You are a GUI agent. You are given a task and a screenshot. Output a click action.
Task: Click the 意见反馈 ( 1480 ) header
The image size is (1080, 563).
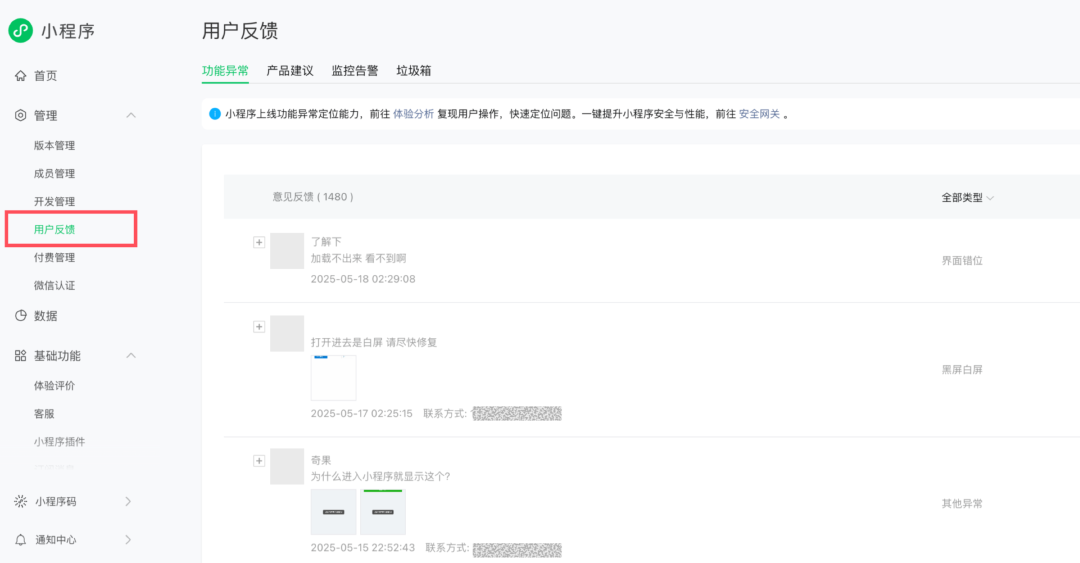coord(313,197)
